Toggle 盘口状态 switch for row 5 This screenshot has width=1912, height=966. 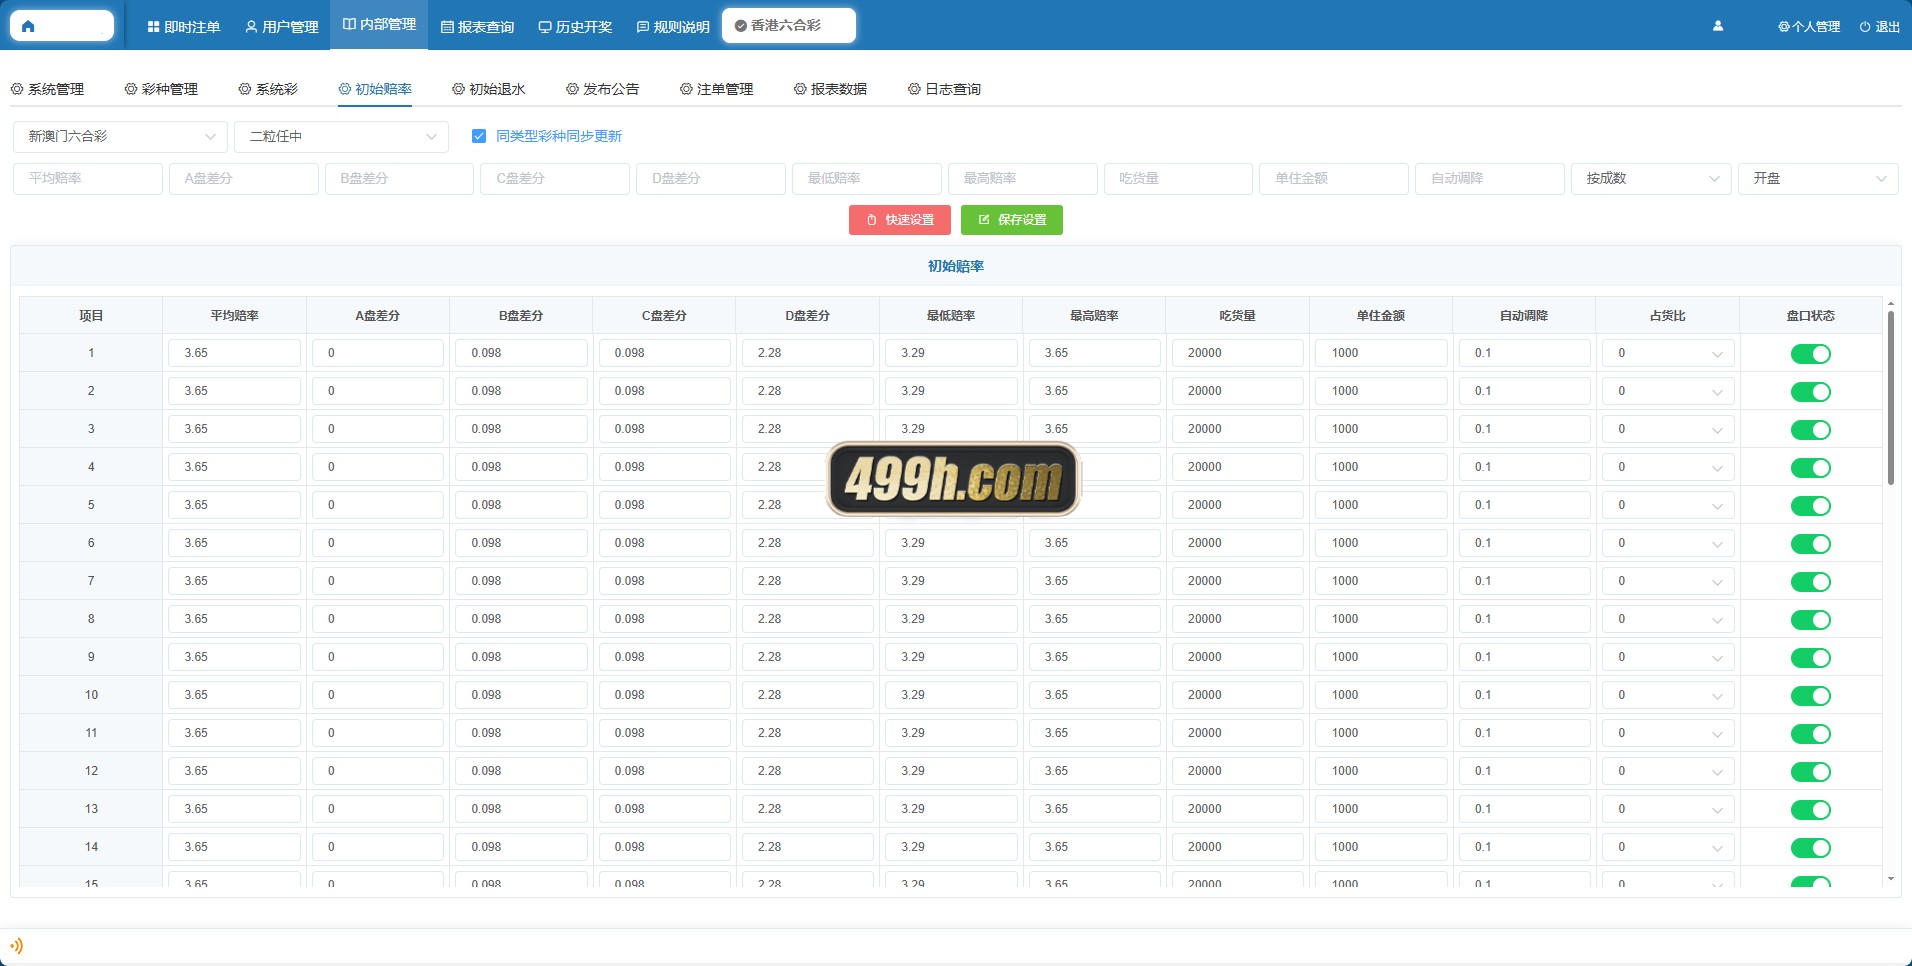pos(1811,506)
